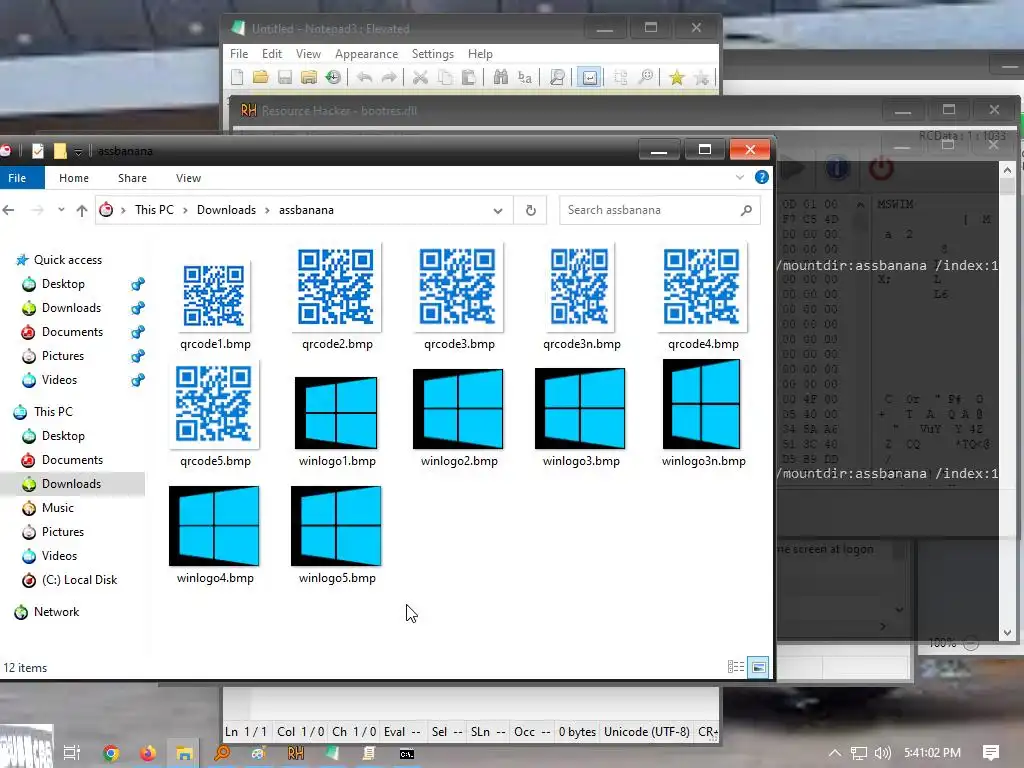
Task: Click the Search assbanana field
Action: (x=660, y=210)
